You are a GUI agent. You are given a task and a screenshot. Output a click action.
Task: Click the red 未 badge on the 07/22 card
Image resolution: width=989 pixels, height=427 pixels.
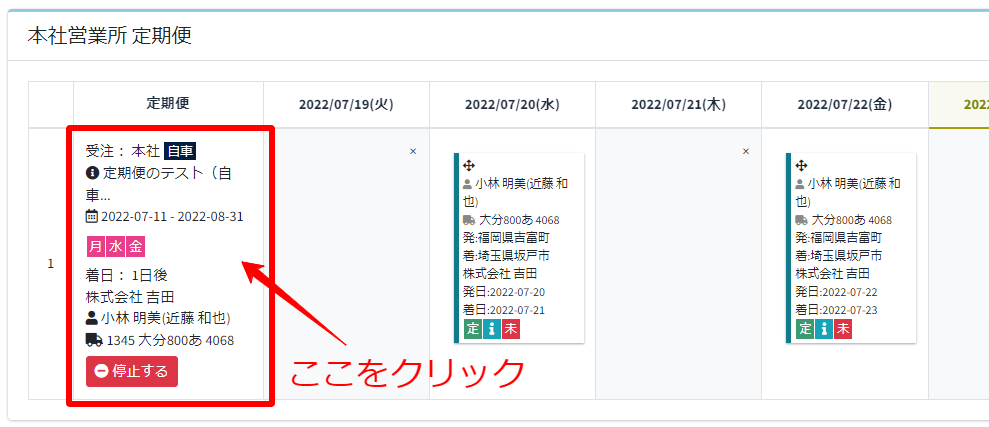pos(842,329)
